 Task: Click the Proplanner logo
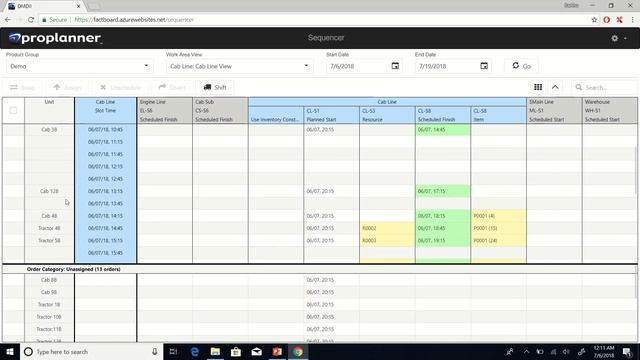(55, 38)
